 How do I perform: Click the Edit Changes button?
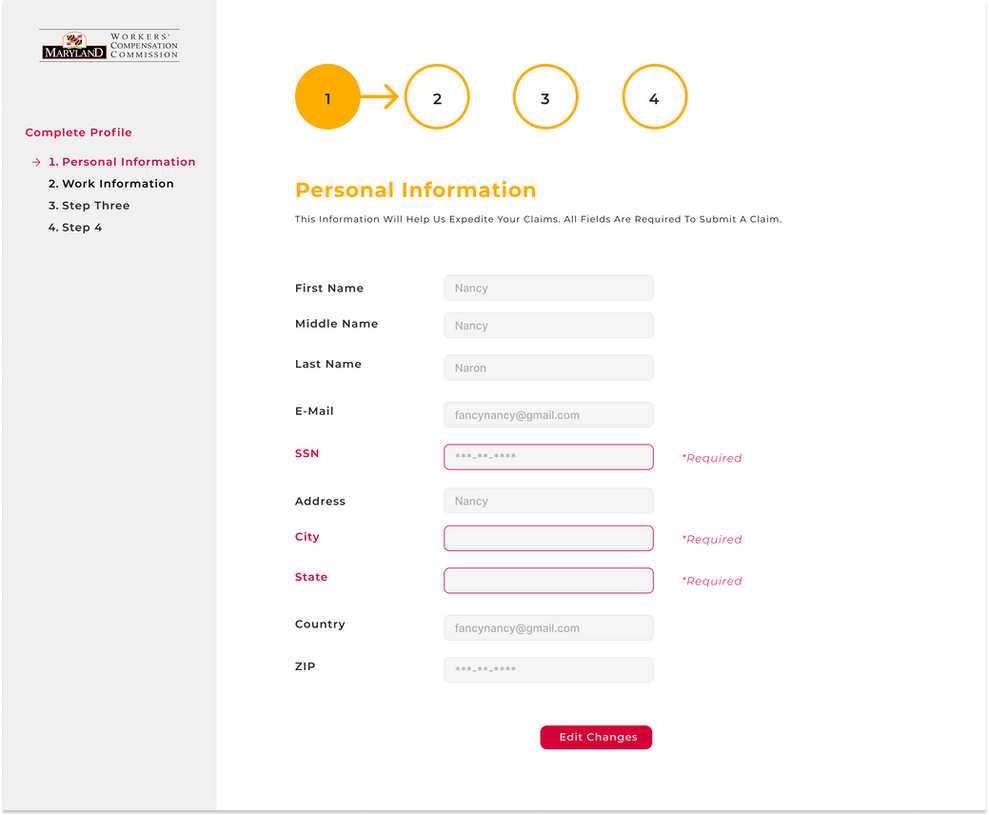tap(596, 737)
